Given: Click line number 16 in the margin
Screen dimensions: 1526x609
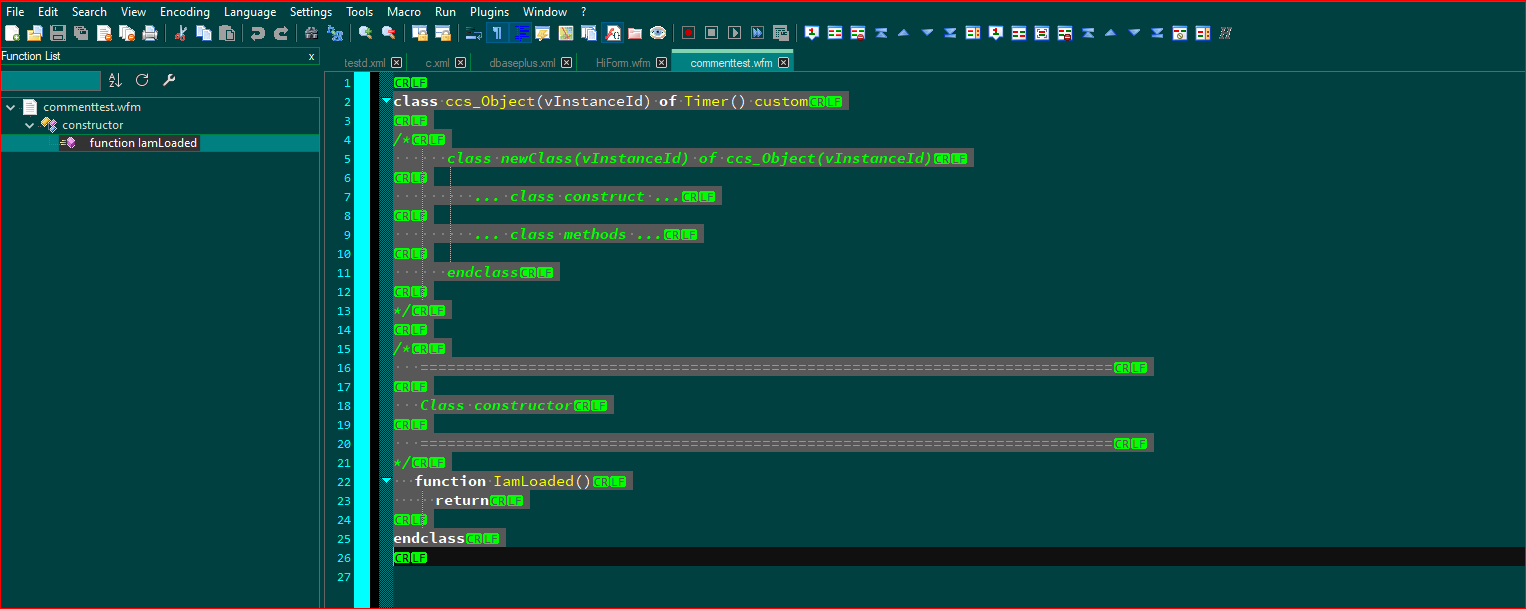Looking at the screenshot, I should (x=344, y=367).
